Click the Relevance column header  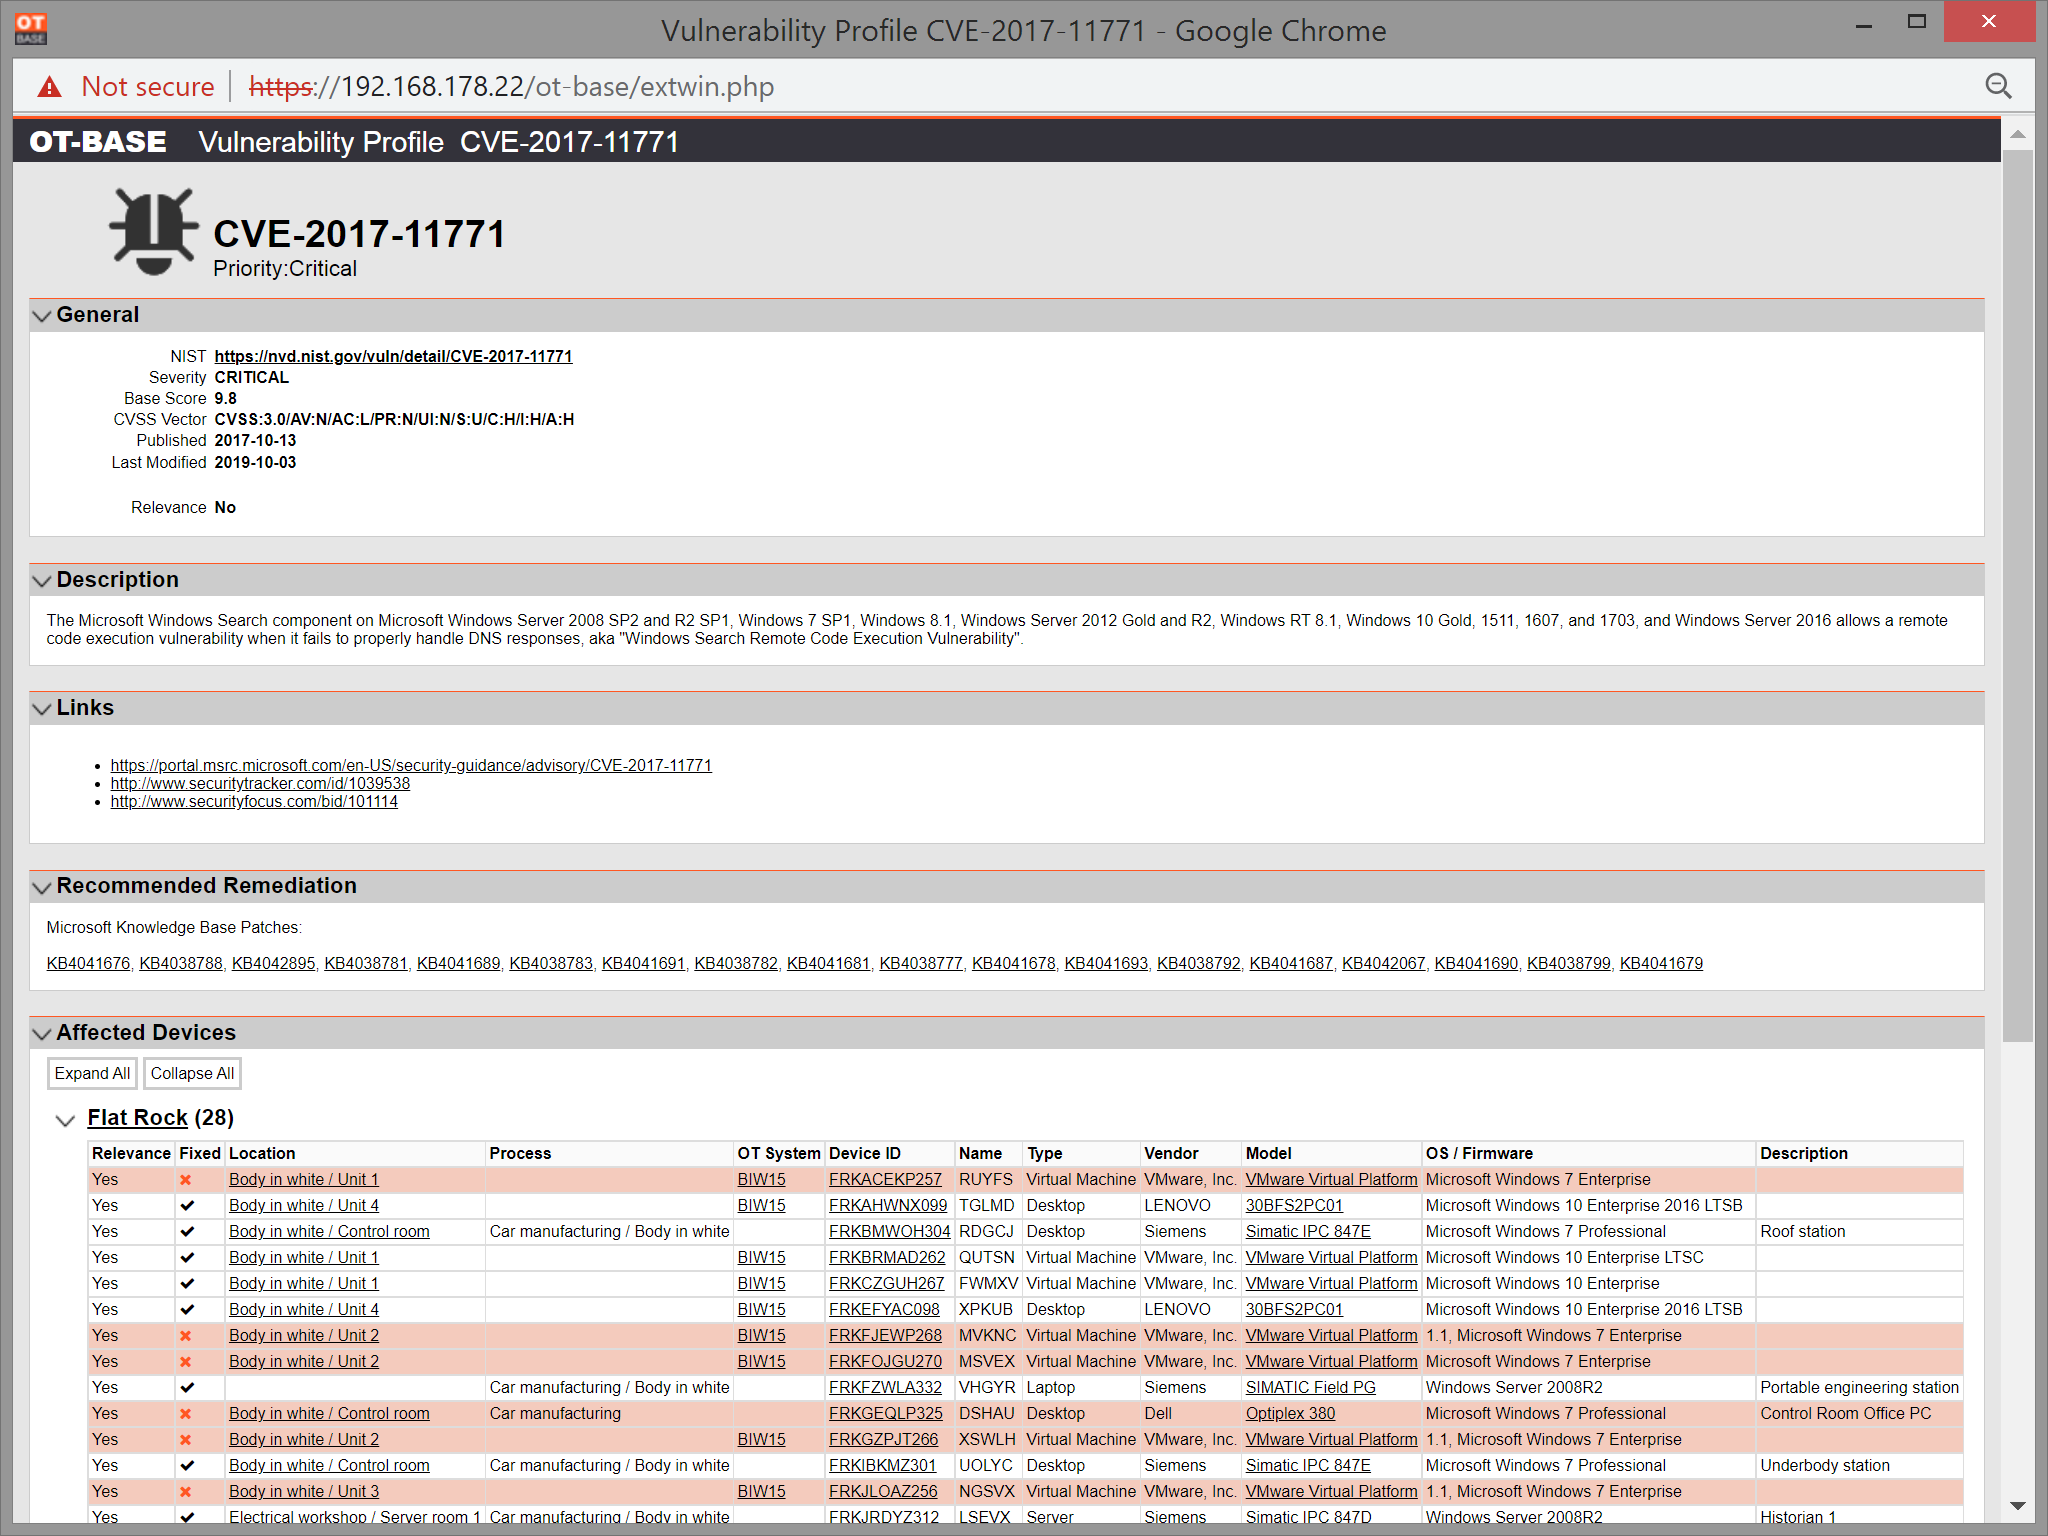131,1154
